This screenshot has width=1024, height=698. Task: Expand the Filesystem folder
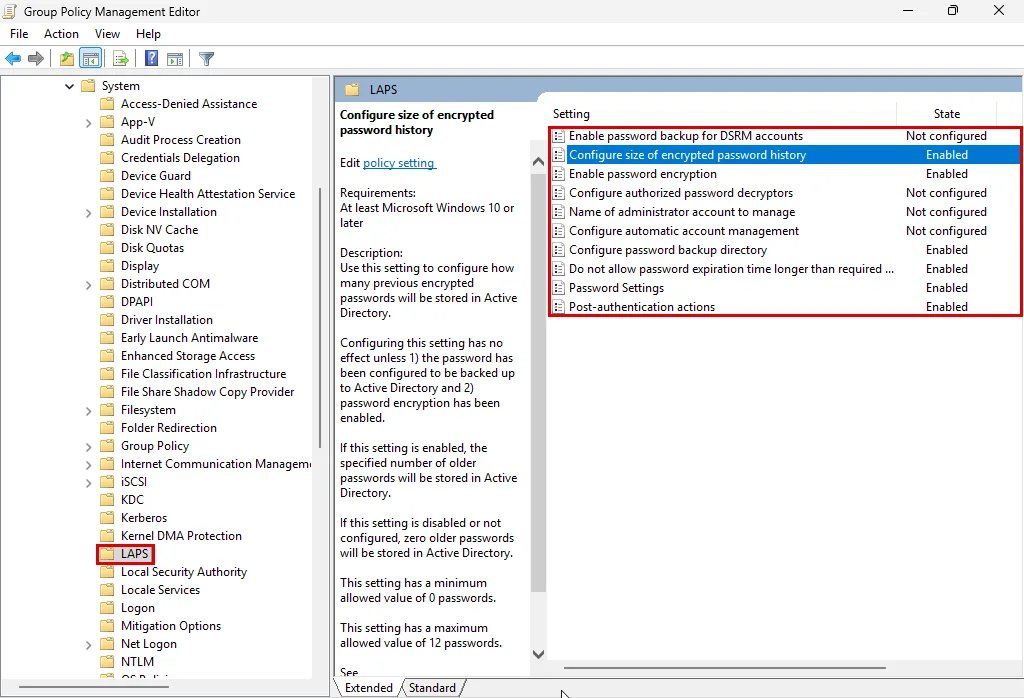pyautogui.click(x=88, y=411)
